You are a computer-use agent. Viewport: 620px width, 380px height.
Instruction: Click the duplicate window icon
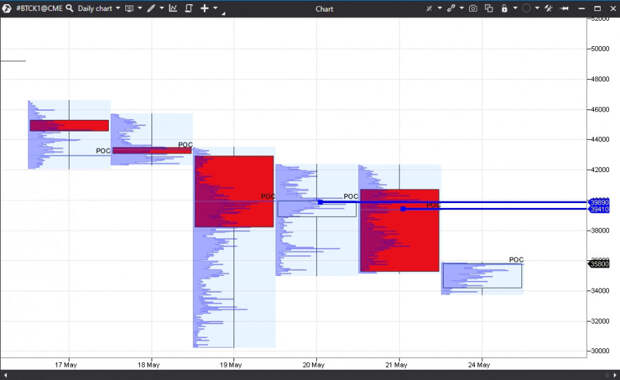[489, 8]
